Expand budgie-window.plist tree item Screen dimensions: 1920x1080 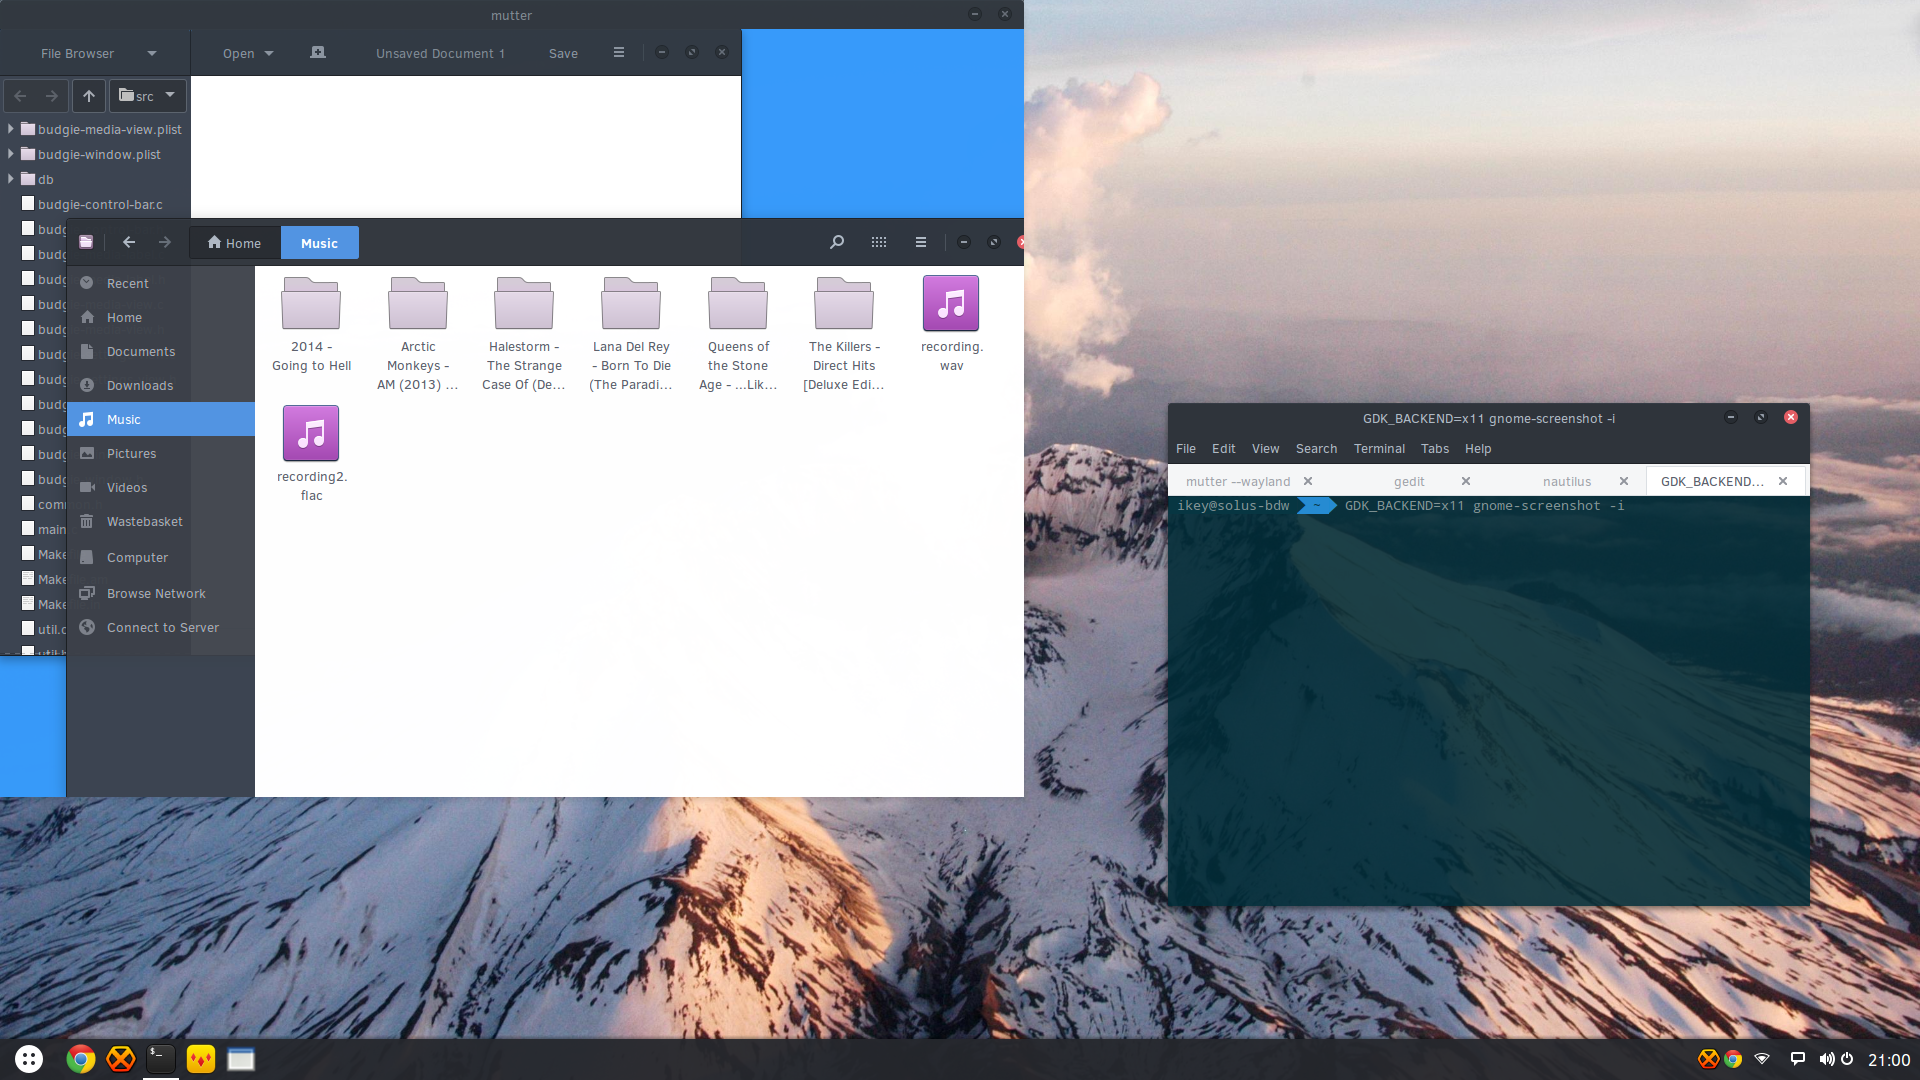(11, 154)
